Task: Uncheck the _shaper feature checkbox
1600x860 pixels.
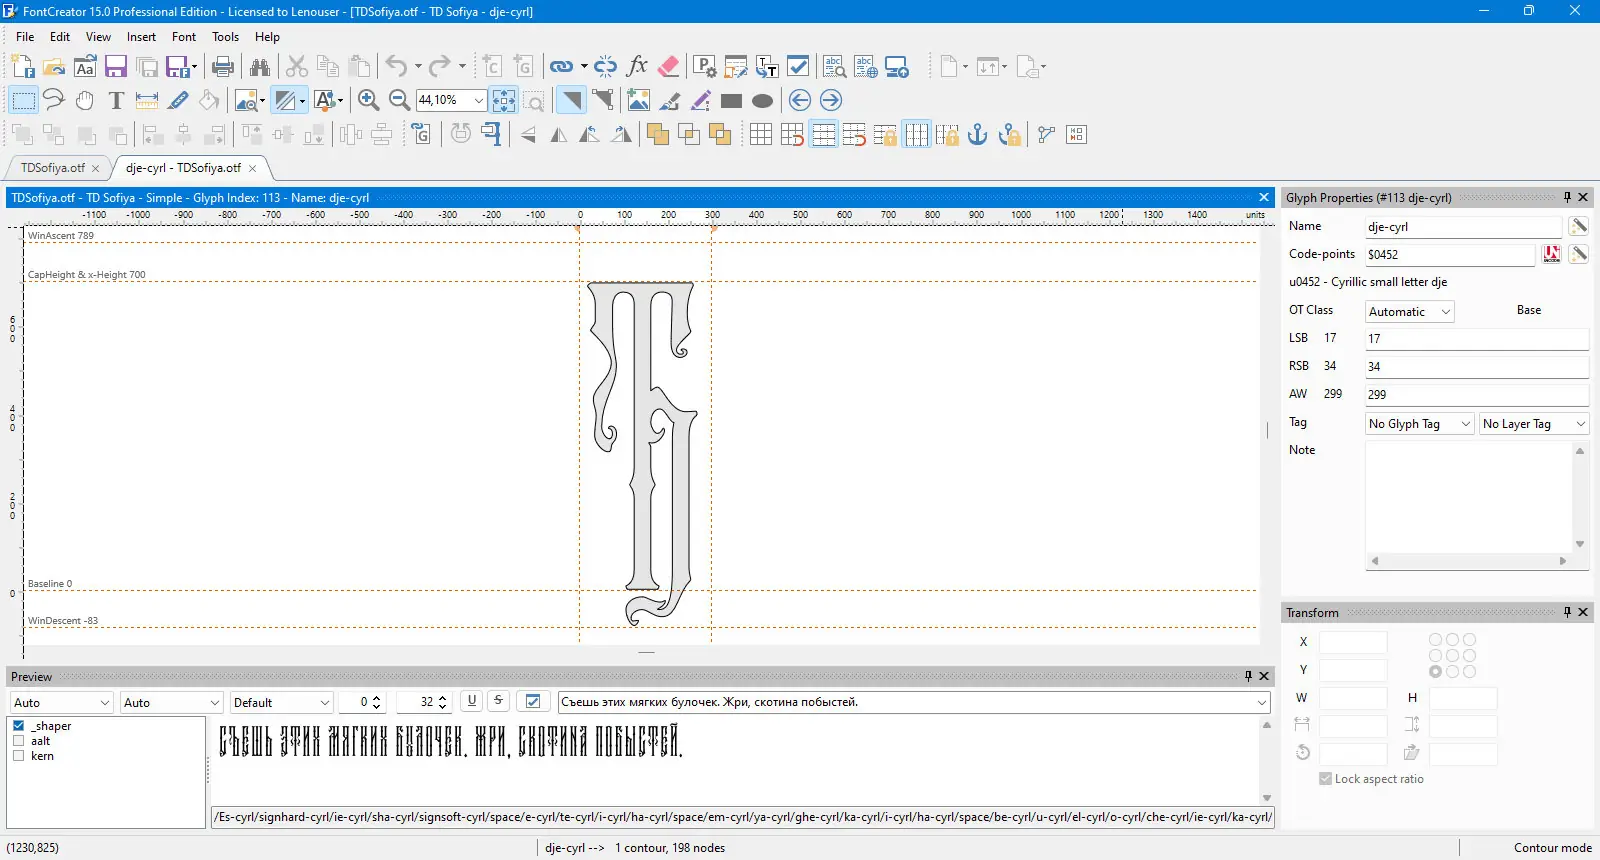Action: coord(19,726)
